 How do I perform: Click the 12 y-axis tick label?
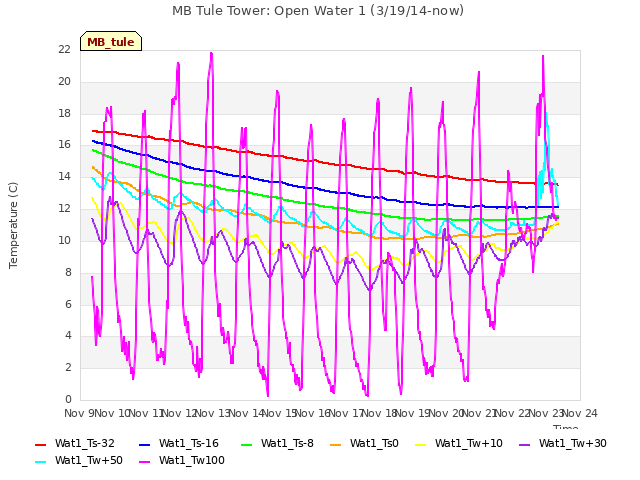64,209
